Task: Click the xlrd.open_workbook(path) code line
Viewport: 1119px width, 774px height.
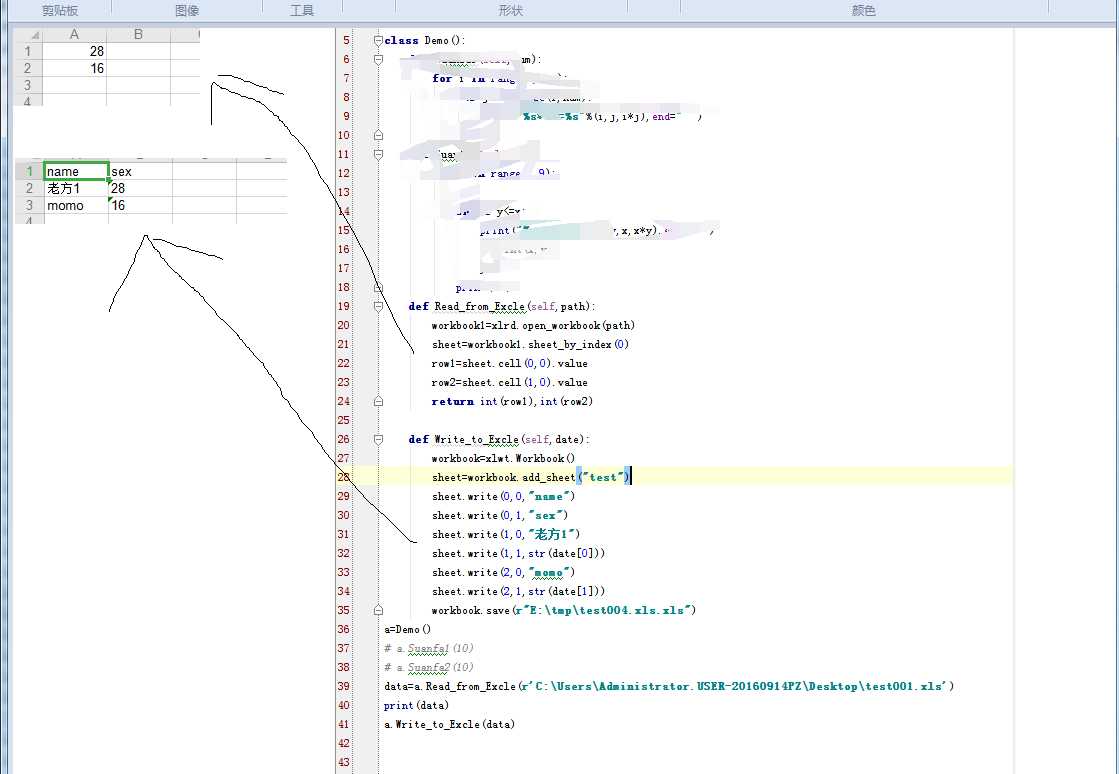Action: click(x=533, y=325)
